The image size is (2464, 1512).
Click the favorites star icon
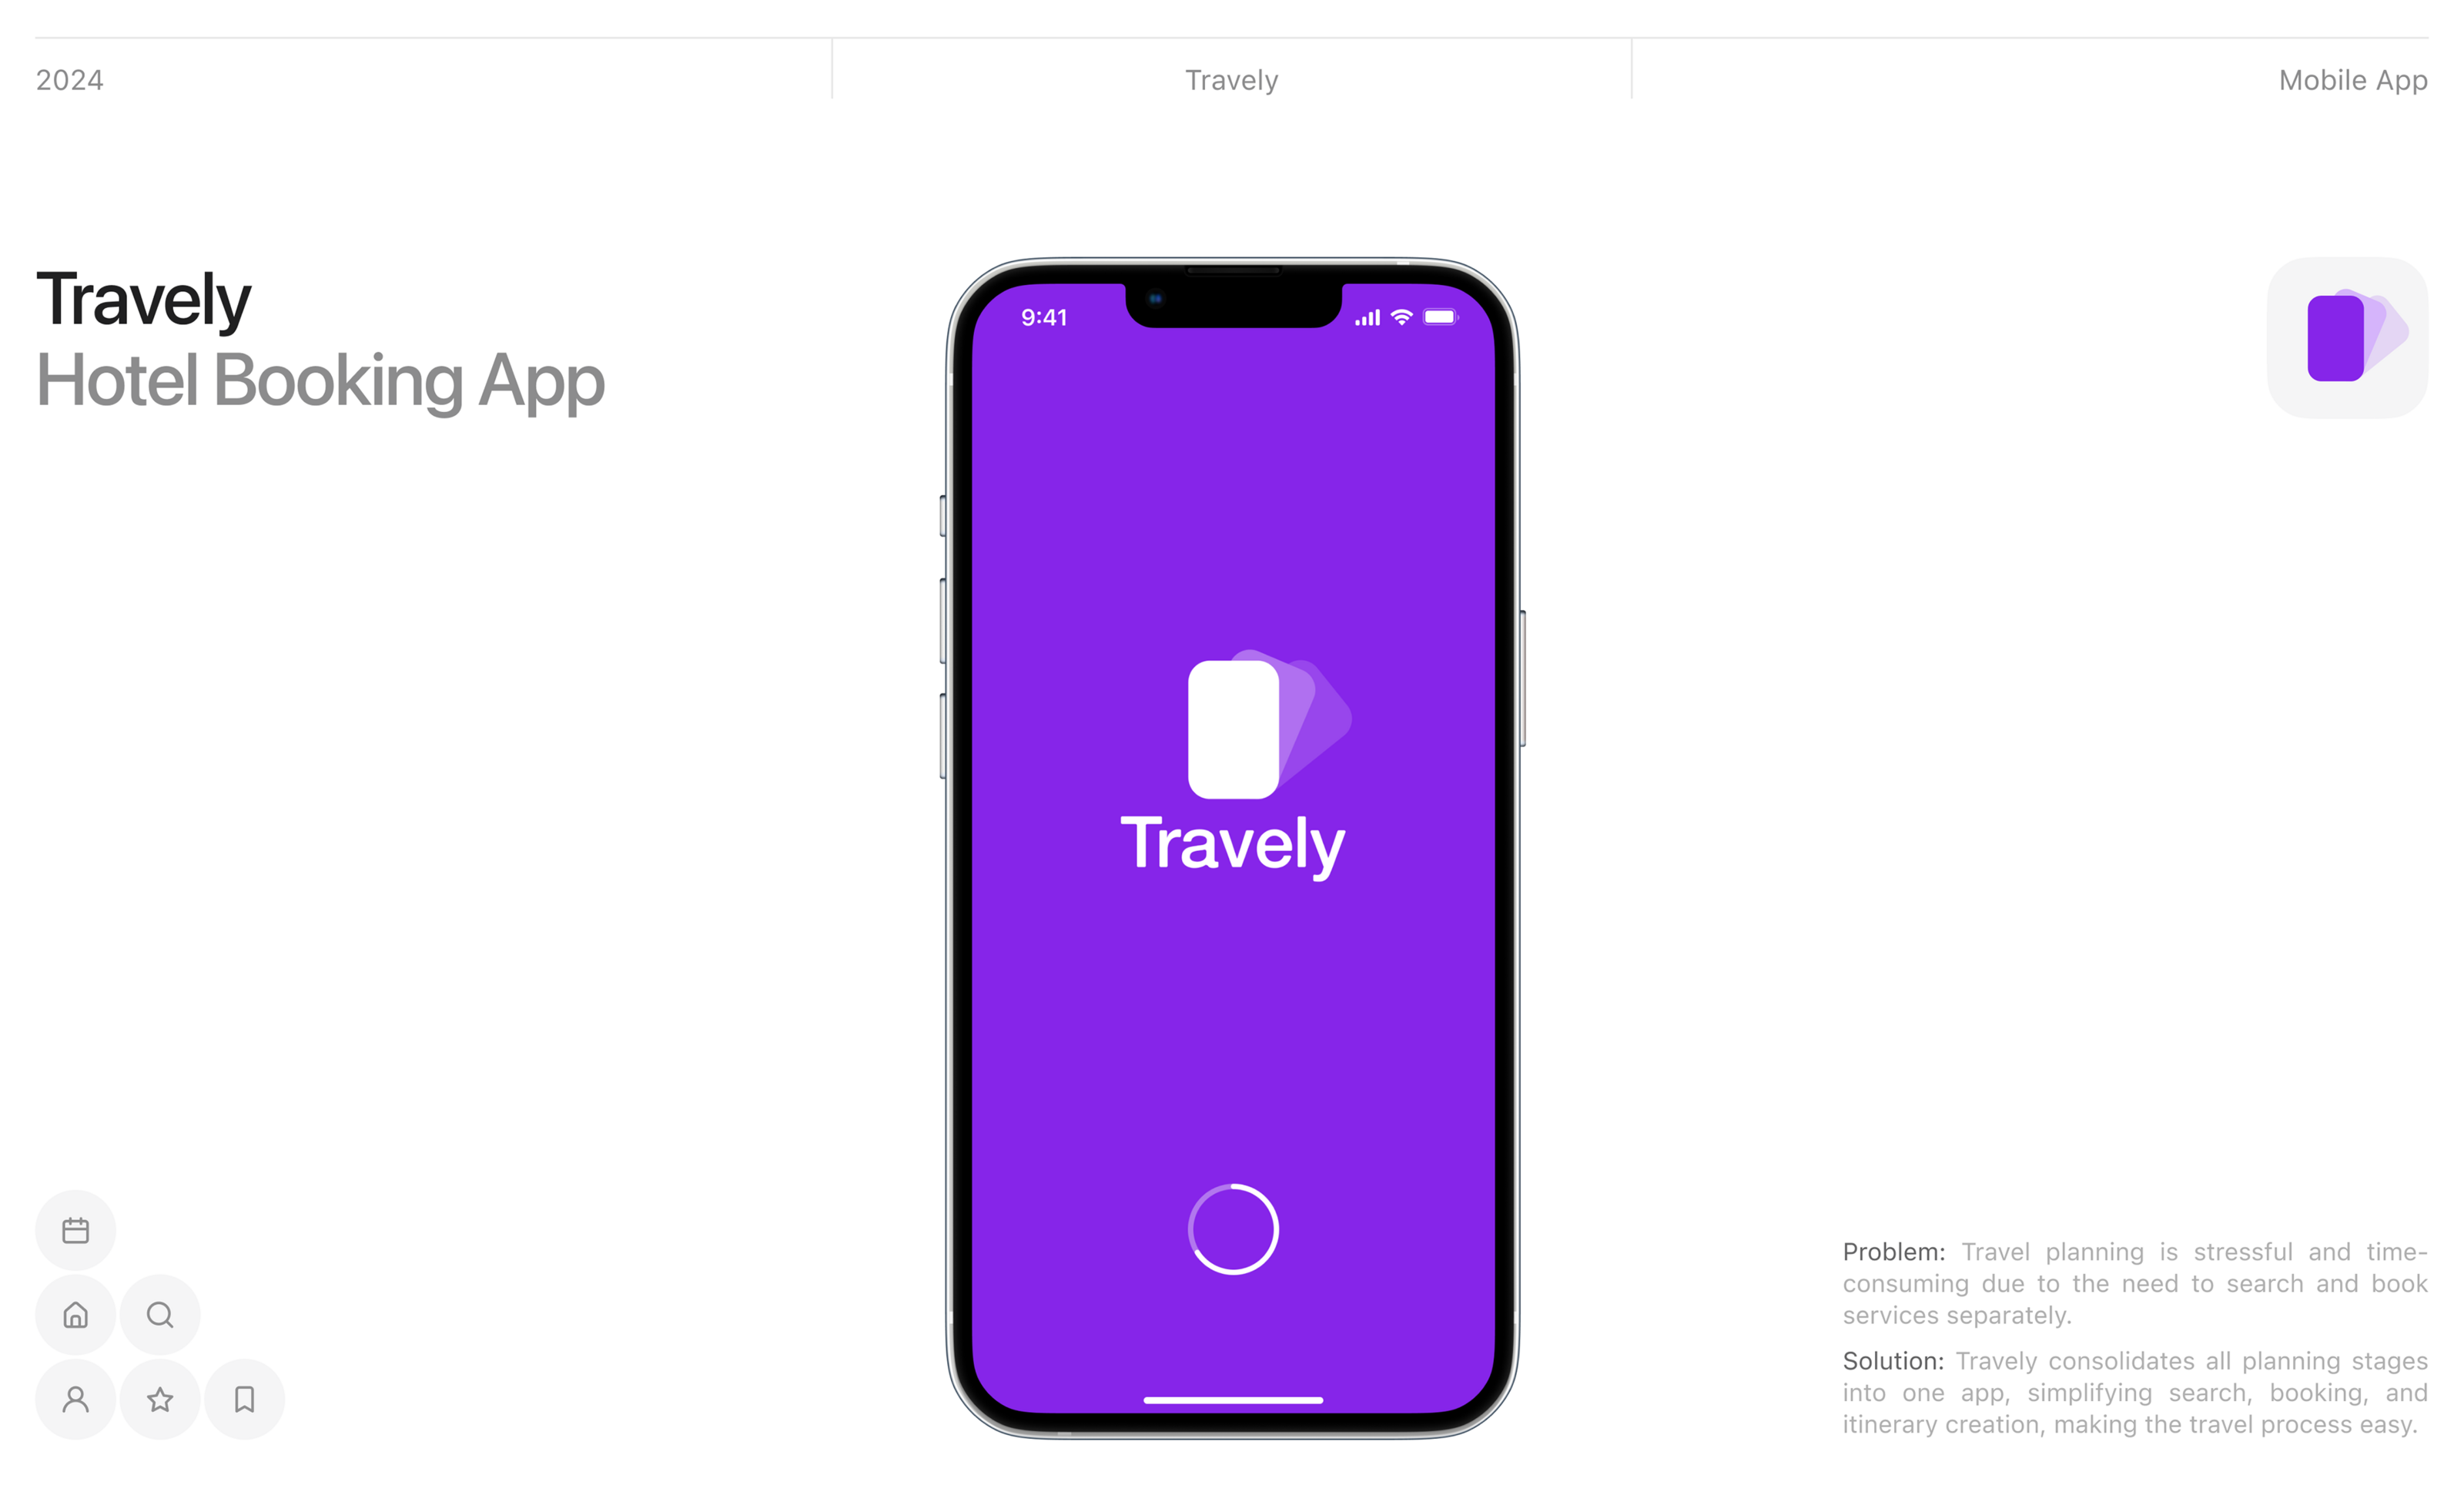(x=159, y=1400)
